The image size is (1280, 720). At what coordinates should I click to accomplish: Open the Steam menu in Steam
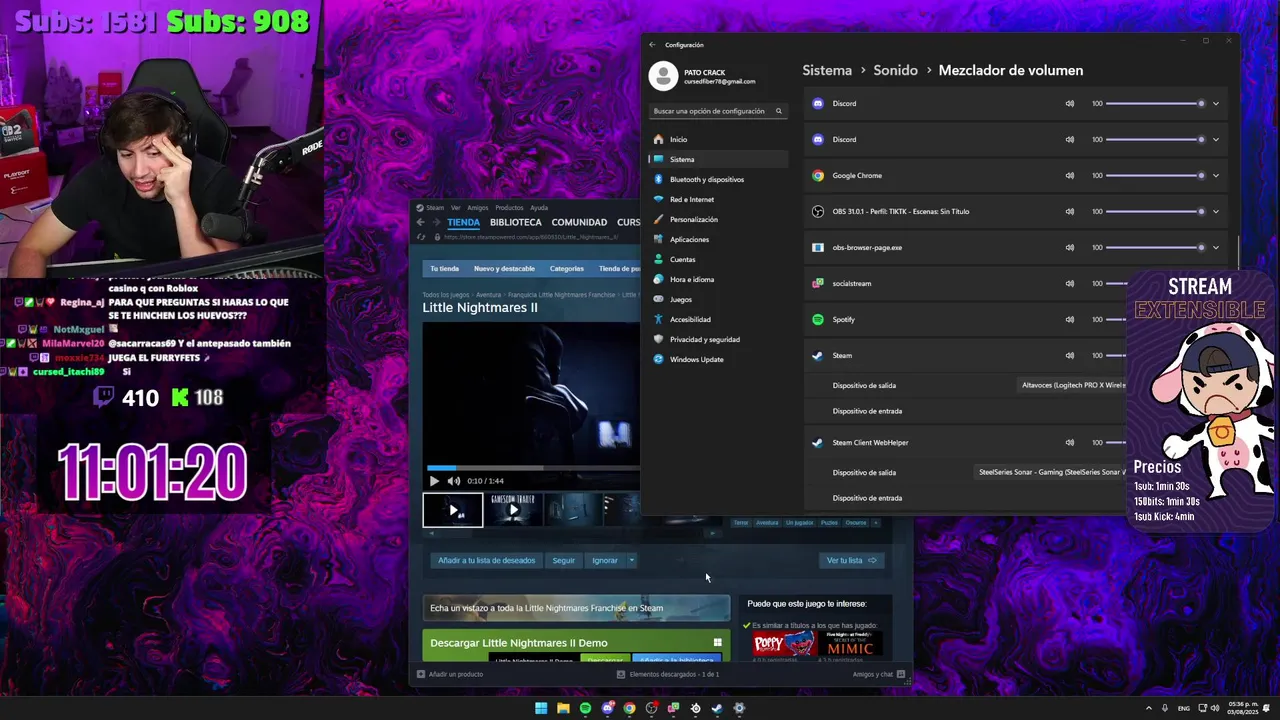click(x=434, y=208)
